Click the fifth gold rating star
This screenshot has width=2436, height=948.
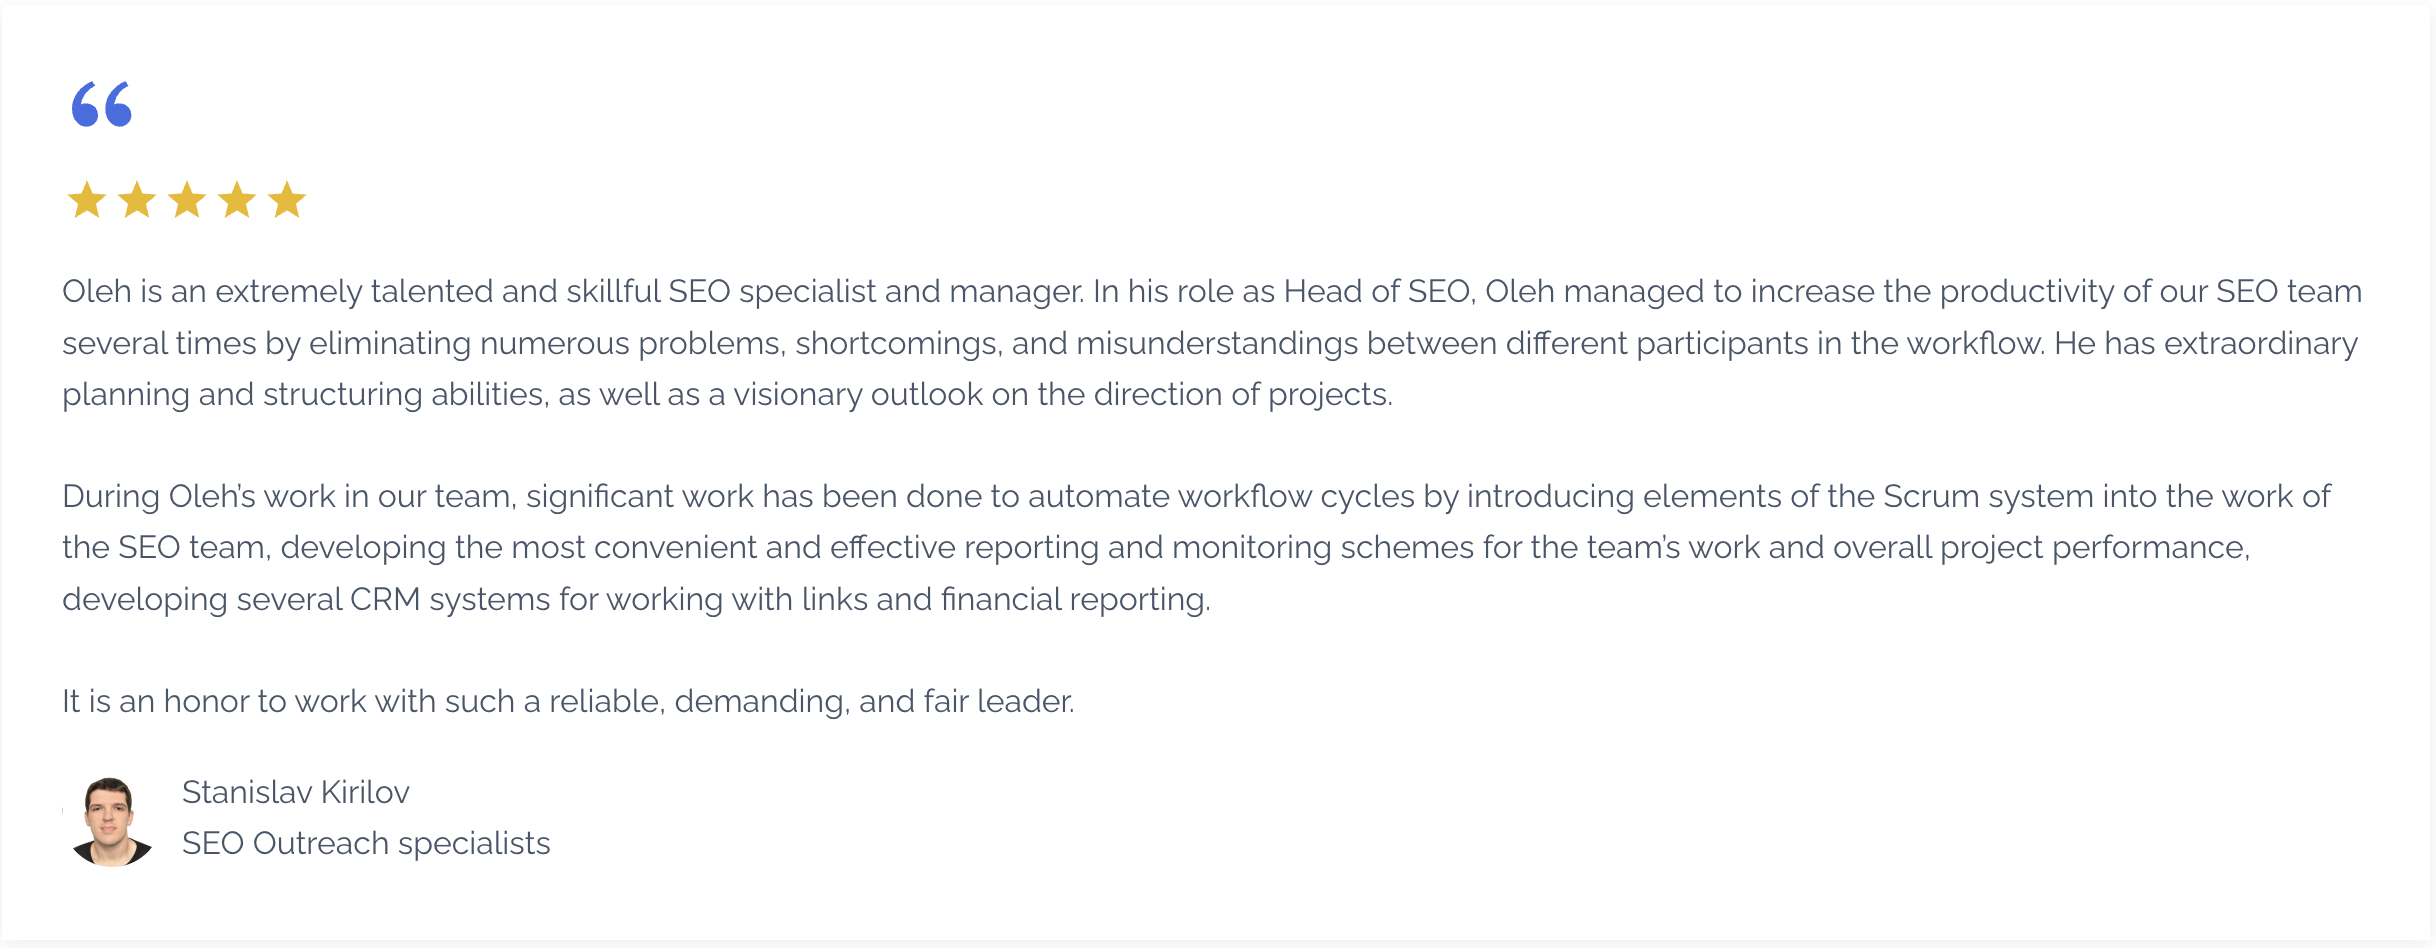tap(287, 200)
